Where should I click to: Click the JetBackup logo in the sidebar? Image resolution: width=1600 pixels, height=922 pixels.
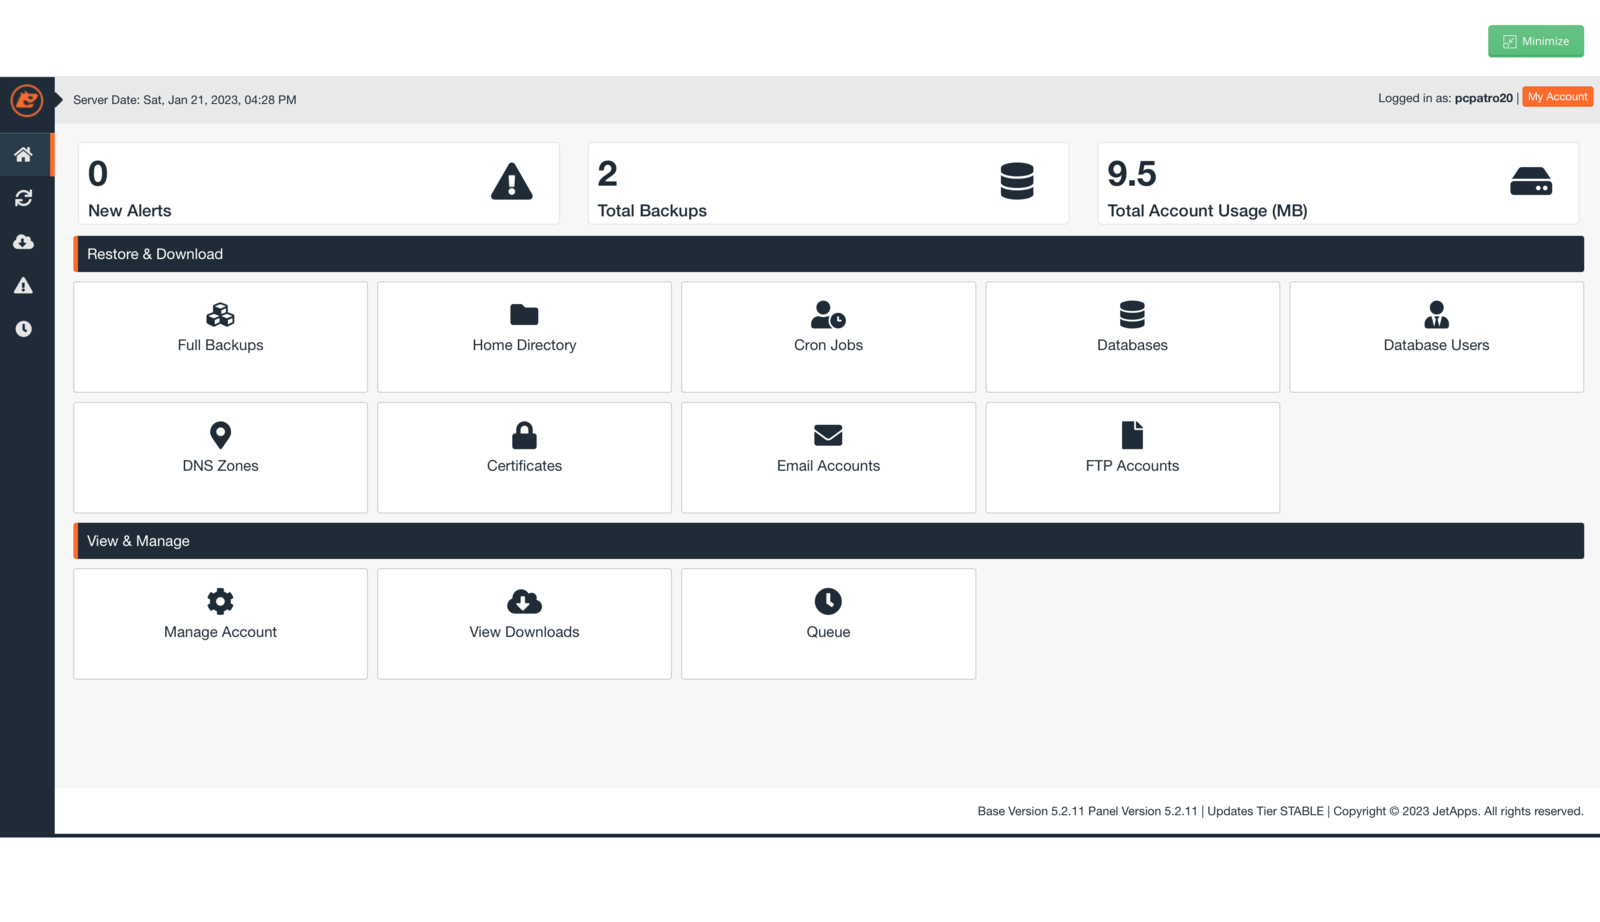click(26, 100)
